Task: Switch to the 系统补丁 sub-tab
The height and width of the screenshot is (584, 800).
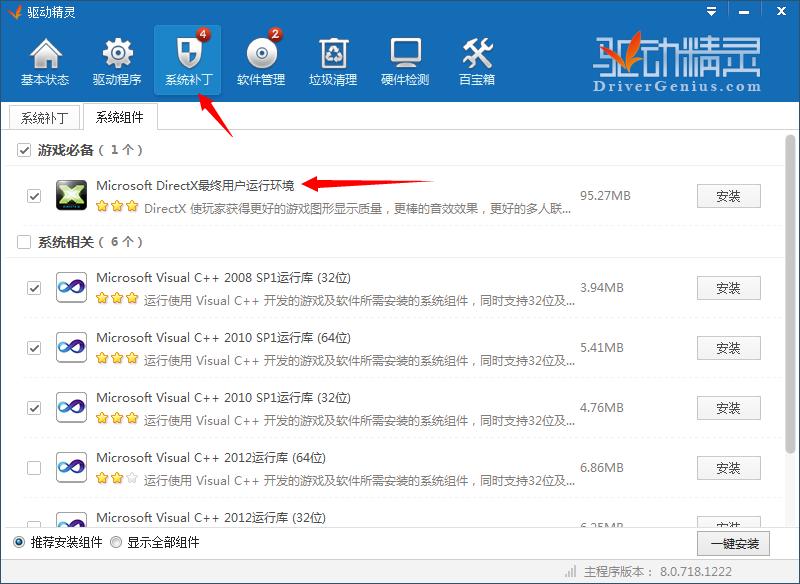Action: (x=45, y=117)
